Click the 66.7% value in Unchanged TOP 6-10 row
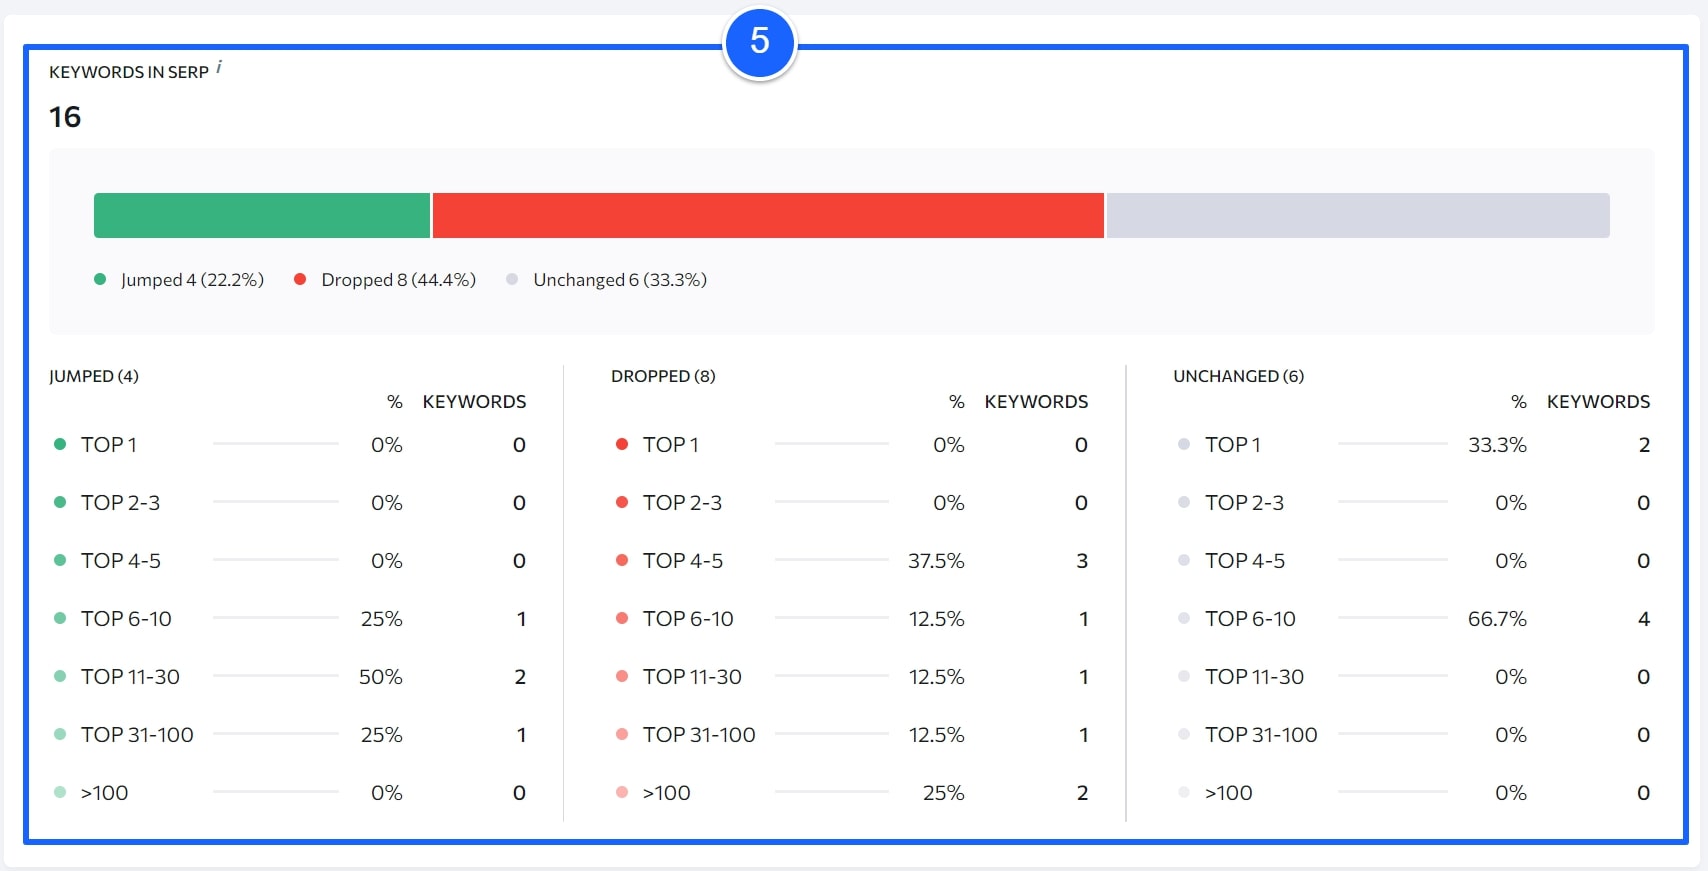Screen dimensions: 1708x871 tap(1497, 619)
